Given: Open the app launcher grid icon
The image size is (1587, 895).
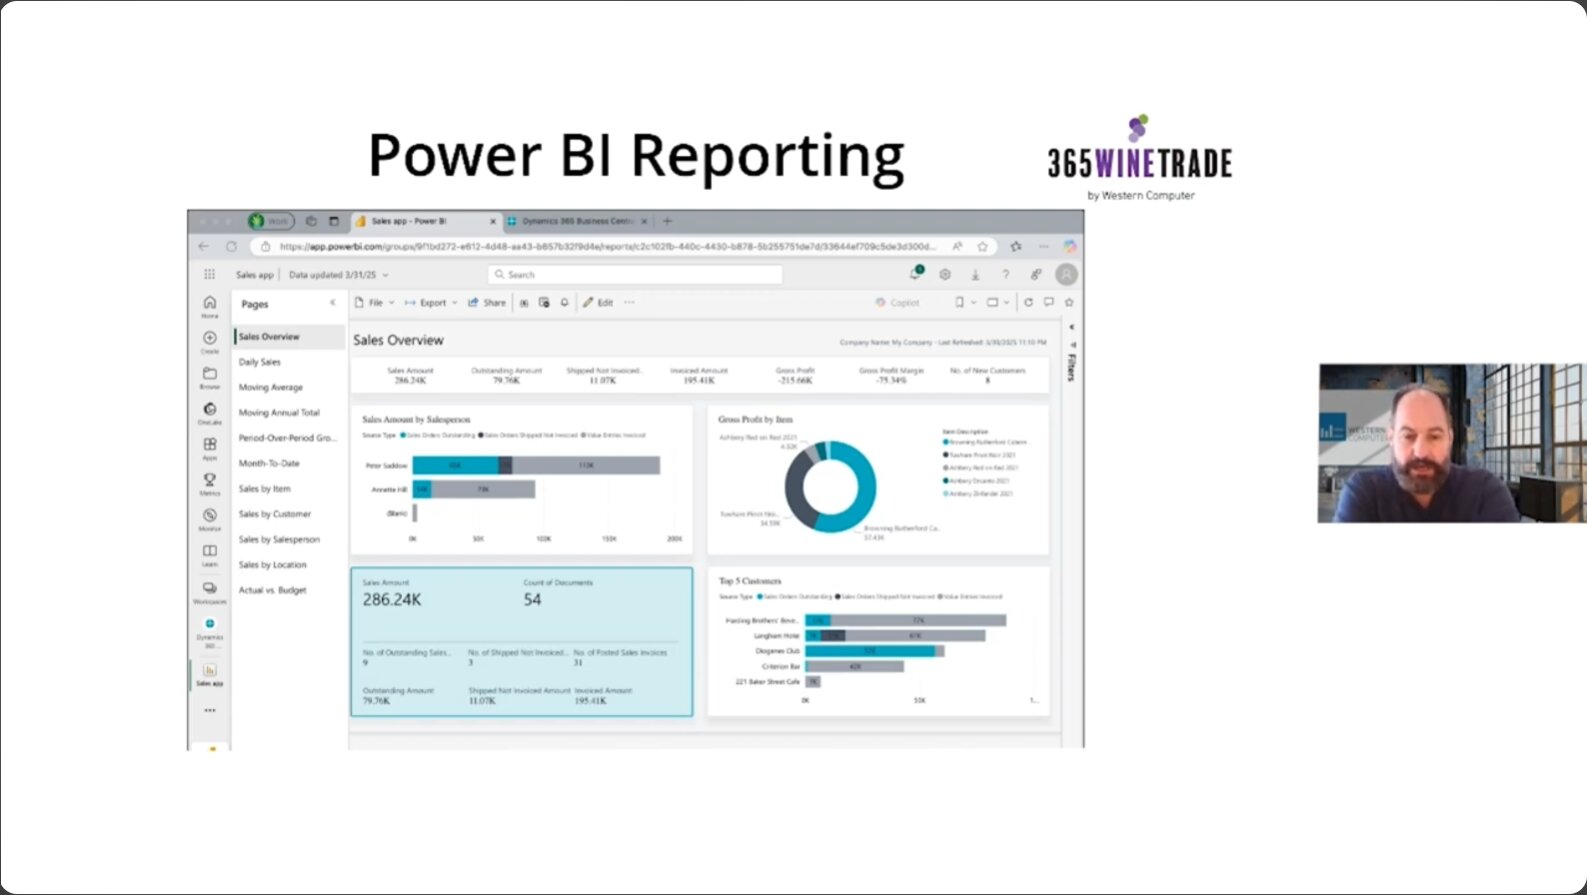Looking at the screenshot, I should 209,274.
